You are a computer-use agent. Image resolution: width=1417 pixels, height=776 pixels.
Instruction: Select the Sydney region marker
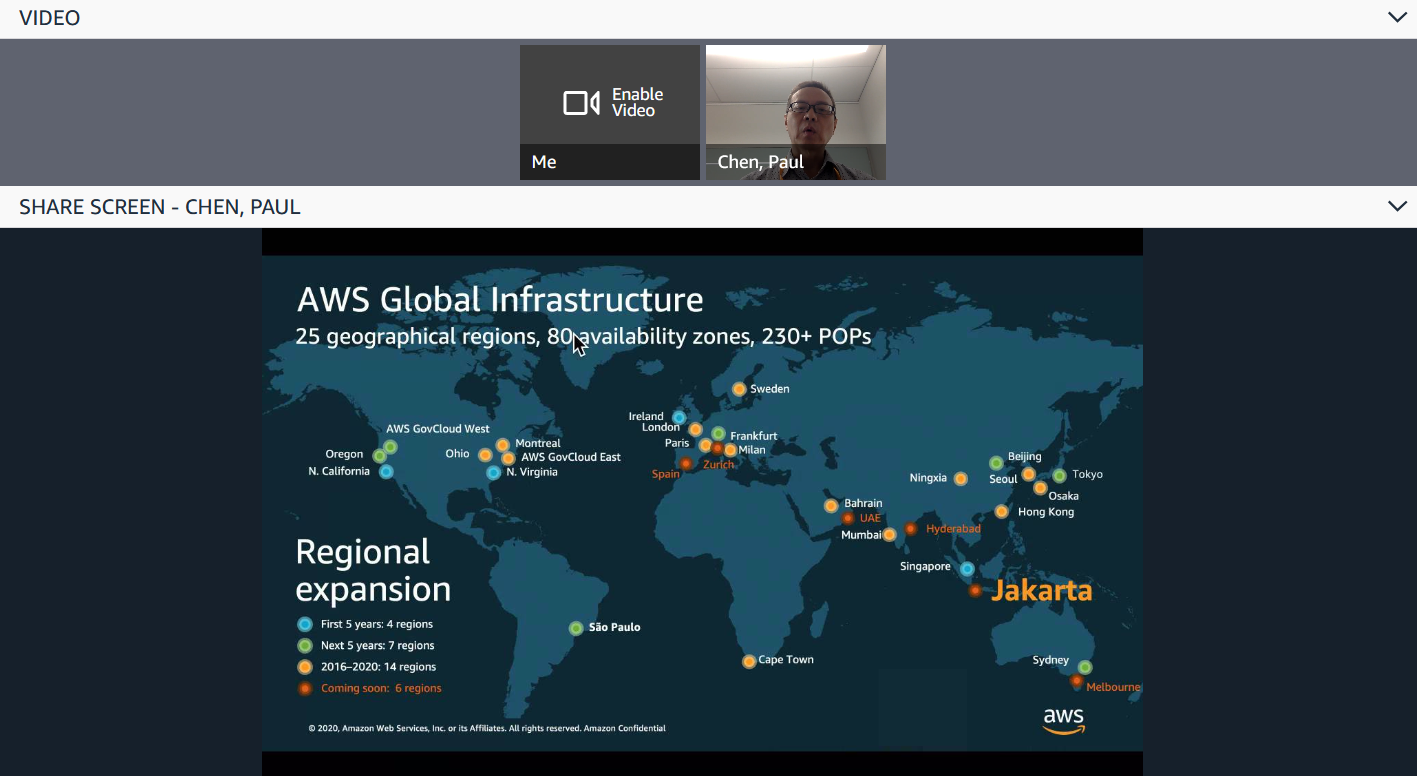point(1086,667)
